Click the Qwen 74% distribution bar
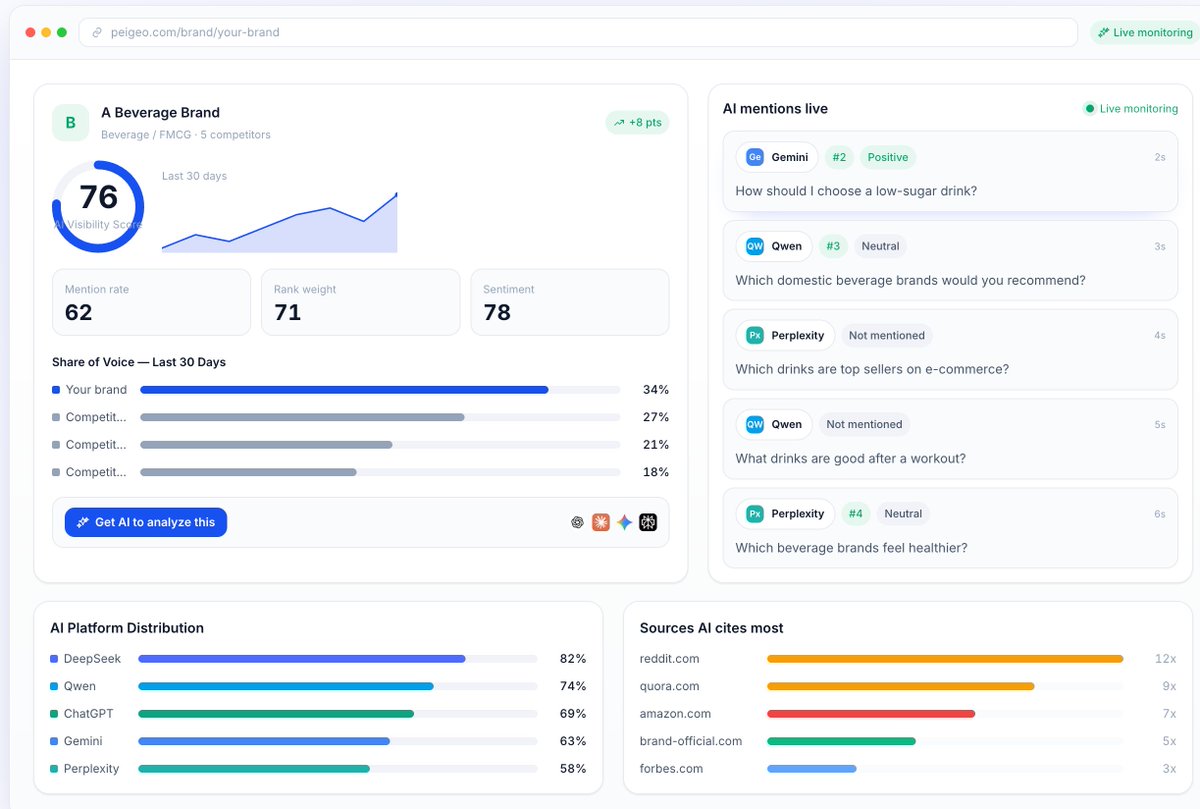The height and width of the screenshot is (809, 1200). click(286, 686)
